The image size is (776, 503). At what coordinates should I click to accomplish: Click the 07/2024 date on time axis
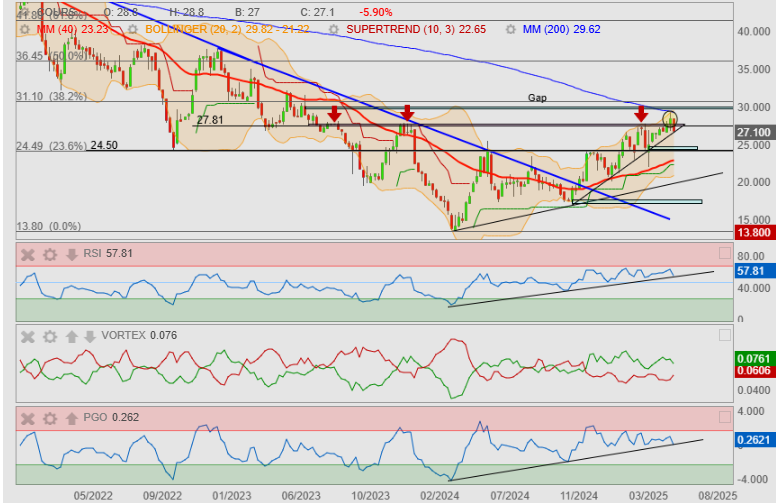tap(510, 496)
